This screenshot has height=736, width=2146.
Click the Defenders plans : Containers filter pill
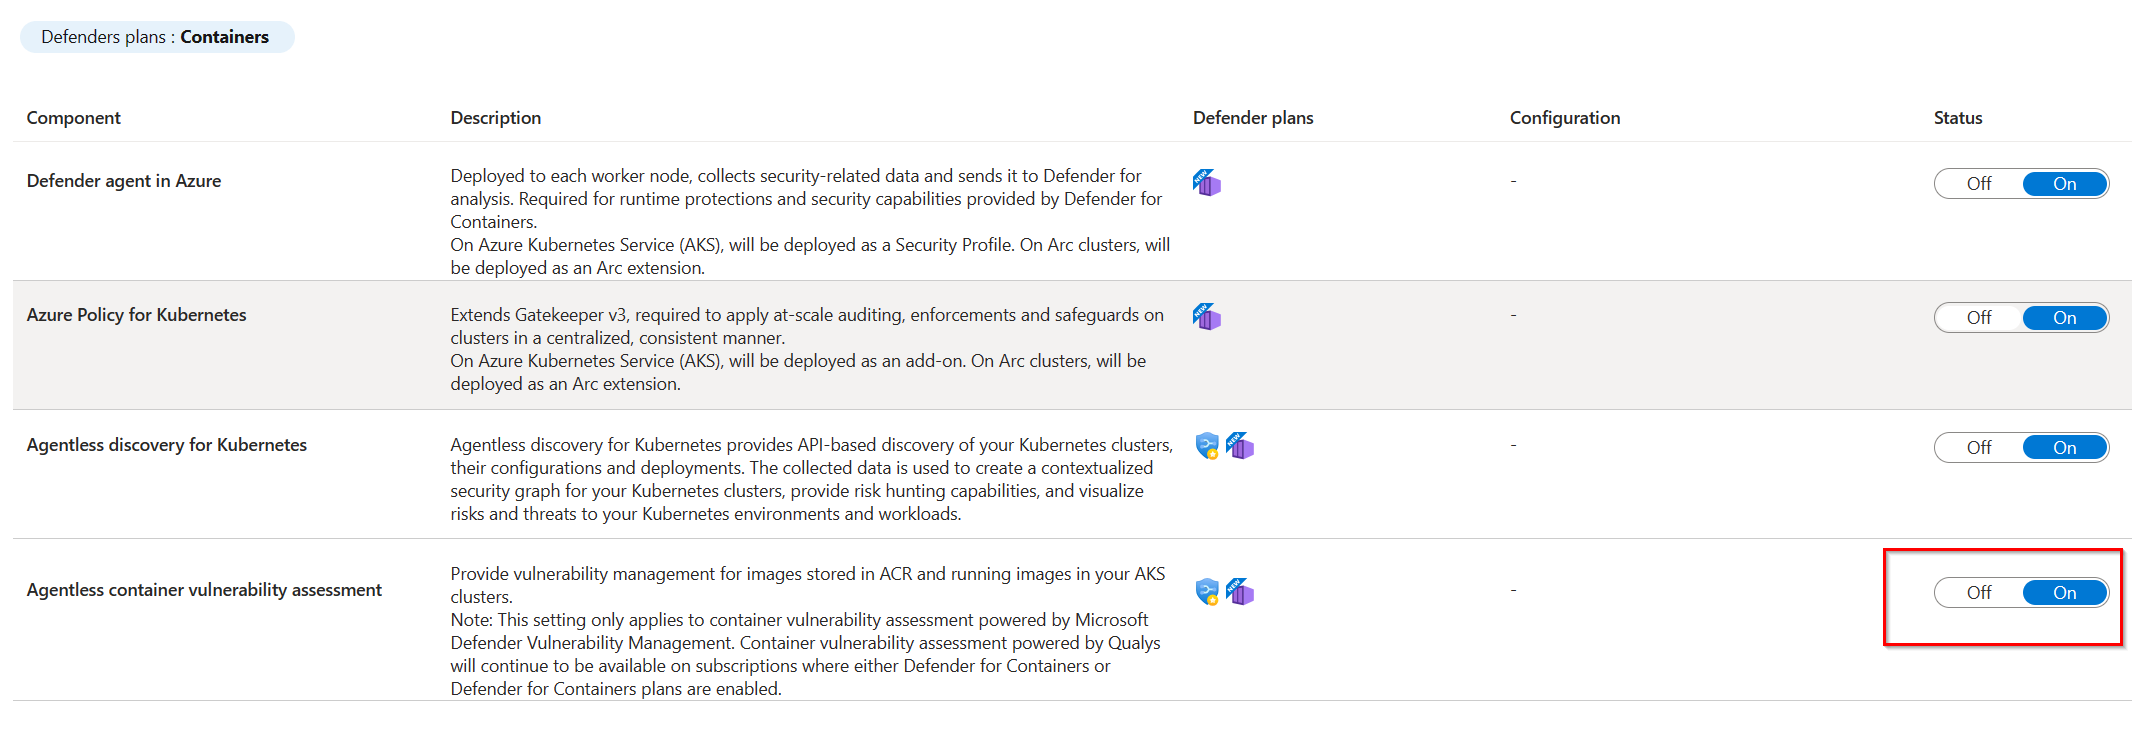pos(157,37)
